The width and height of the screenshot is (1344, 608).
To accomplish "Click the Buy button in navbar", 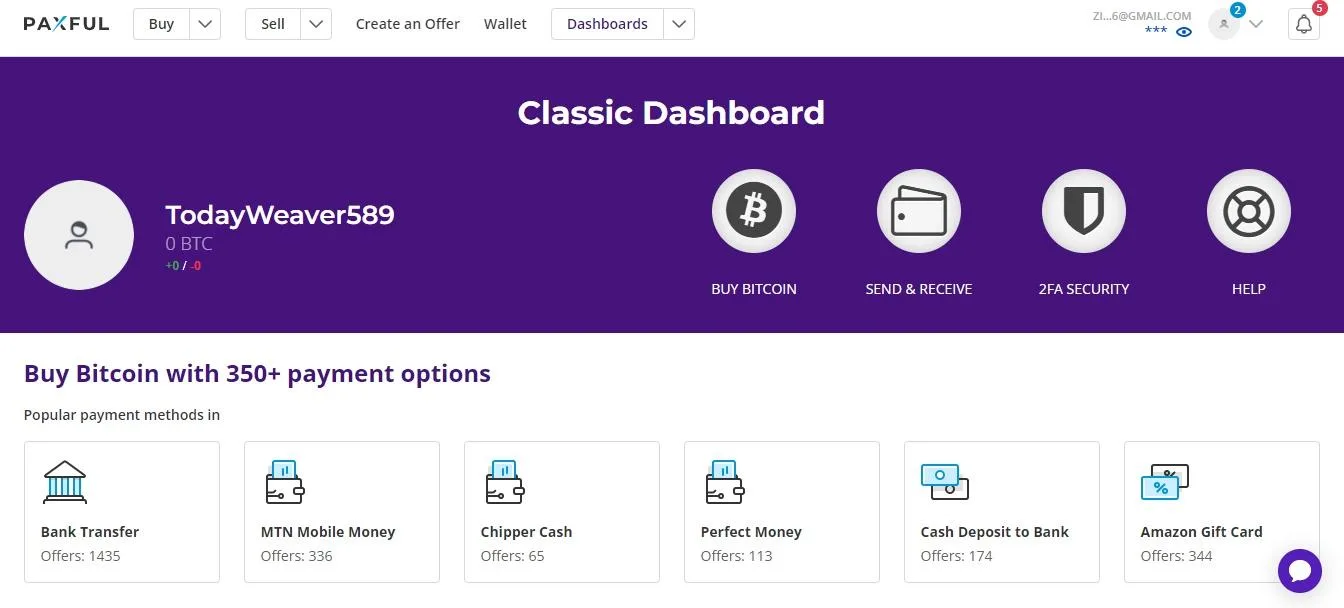I will coord(161,24).
